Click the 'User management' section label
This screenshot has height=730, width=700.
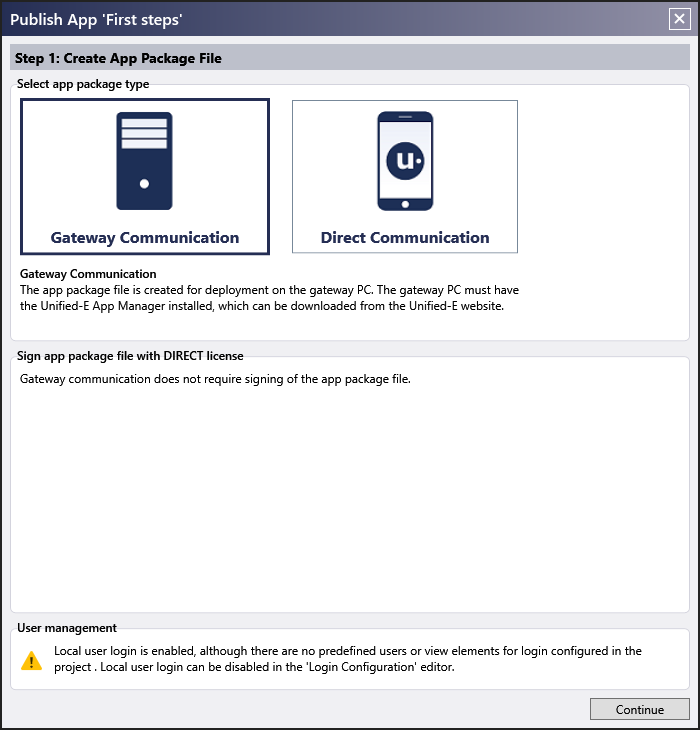pyautogui.click(x=67, y=628)
